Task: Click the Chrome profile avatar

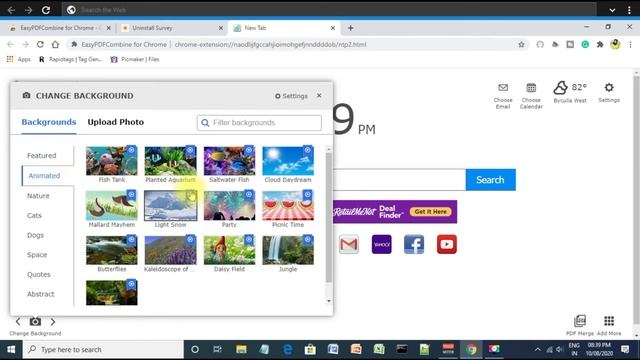Action: 615,44
